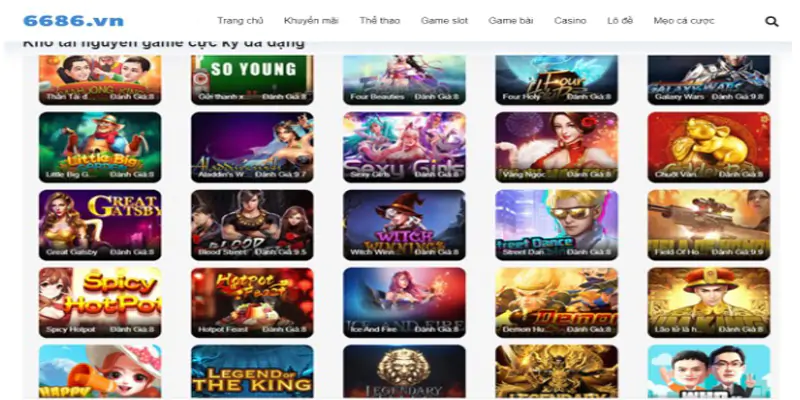Image resolution: width=800 pixels, height=400 pixels.
Task: Play the Legend of the King game
Action: pos(252,372)
